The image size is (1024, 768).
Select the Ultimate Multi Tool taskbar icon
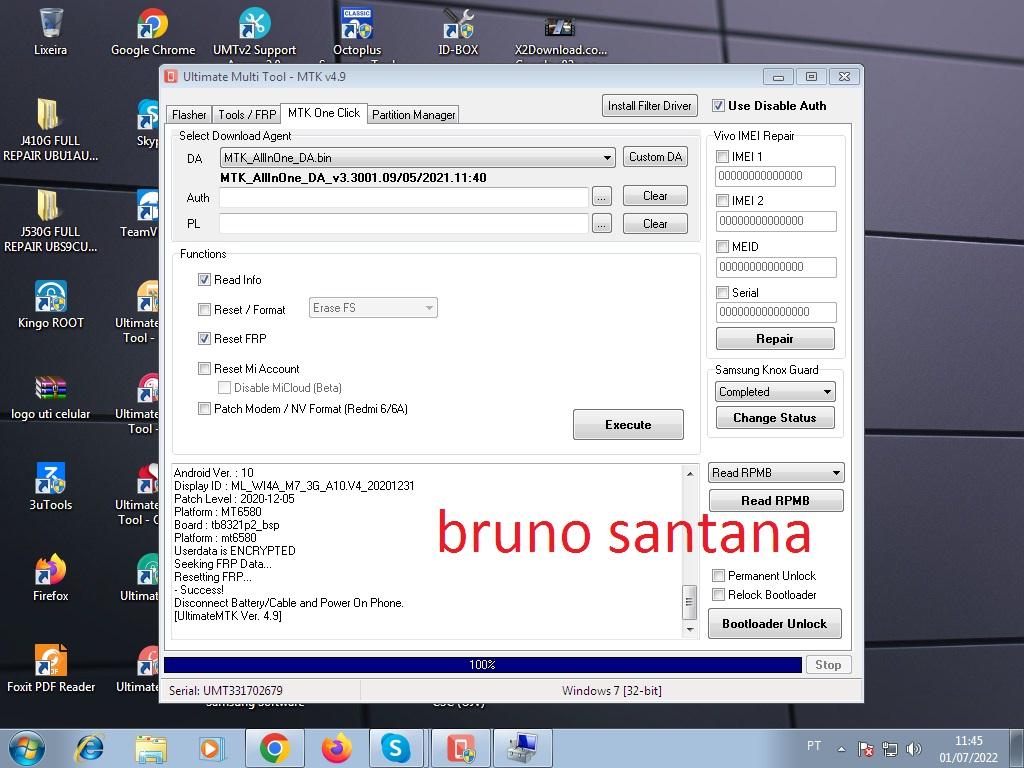459,748
